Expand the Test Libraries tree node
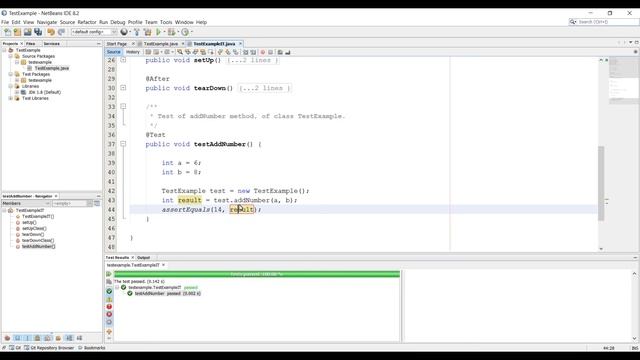 click(x=11, y=98)
